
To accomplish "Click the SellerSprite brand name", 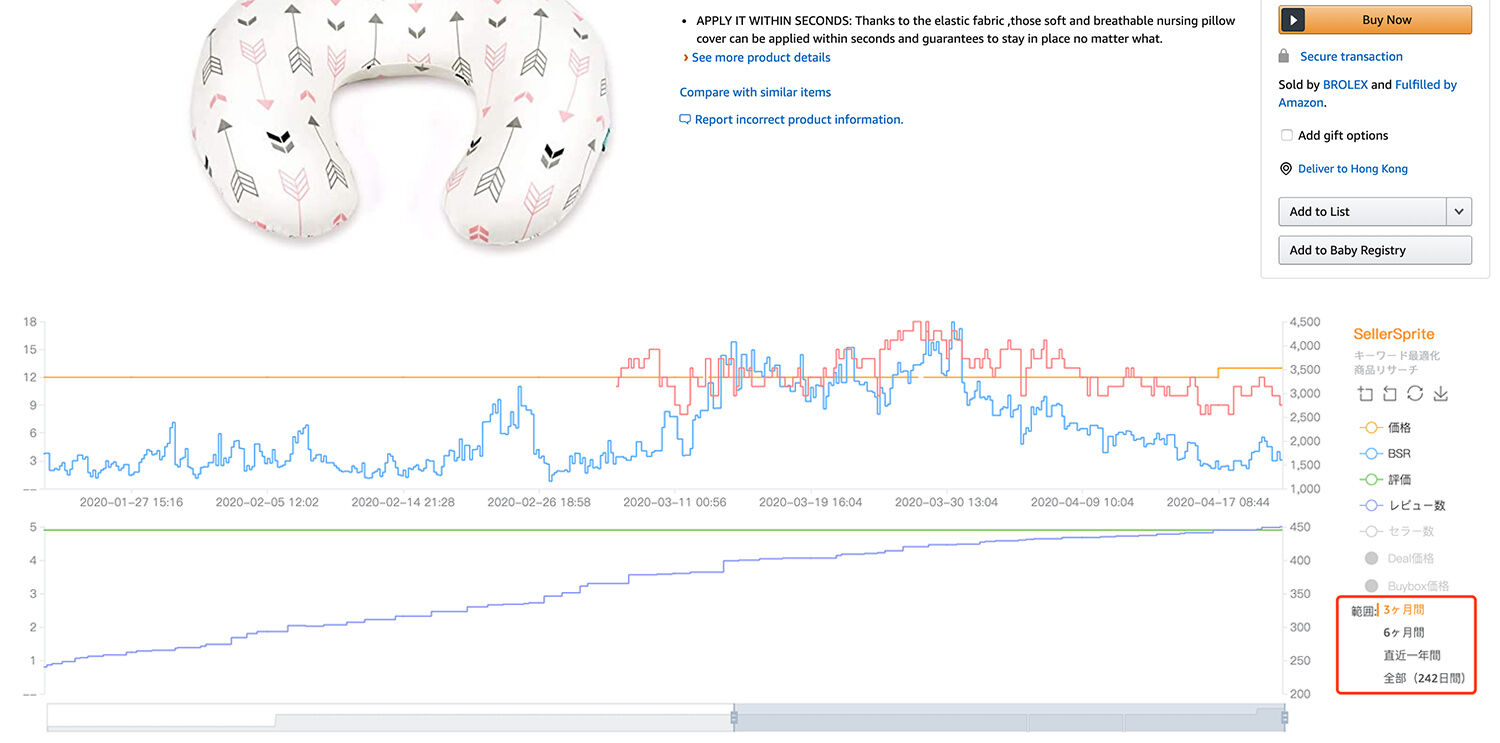I will 1393,334.
